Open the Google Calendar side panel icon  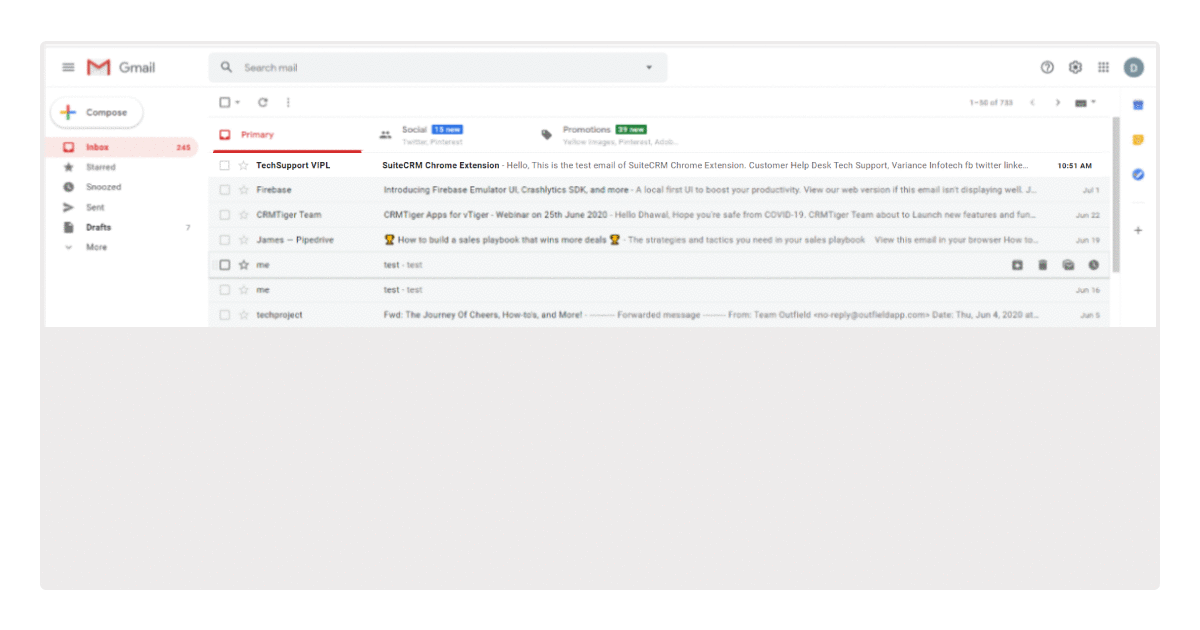coord(1138,105)
